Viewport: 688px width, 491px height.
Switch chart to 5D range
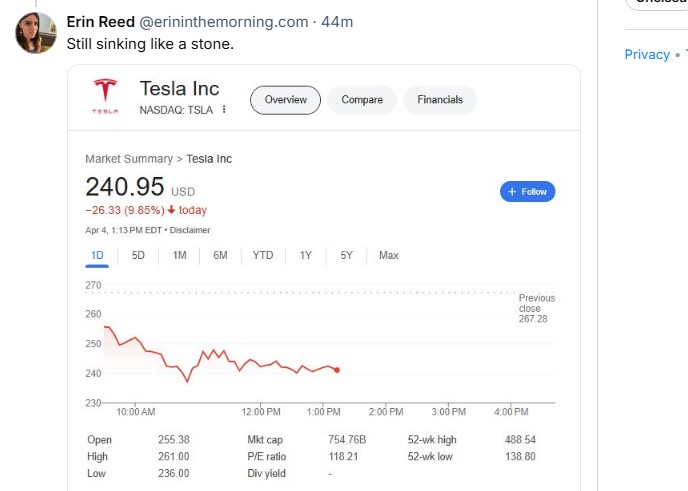point(138,255)
